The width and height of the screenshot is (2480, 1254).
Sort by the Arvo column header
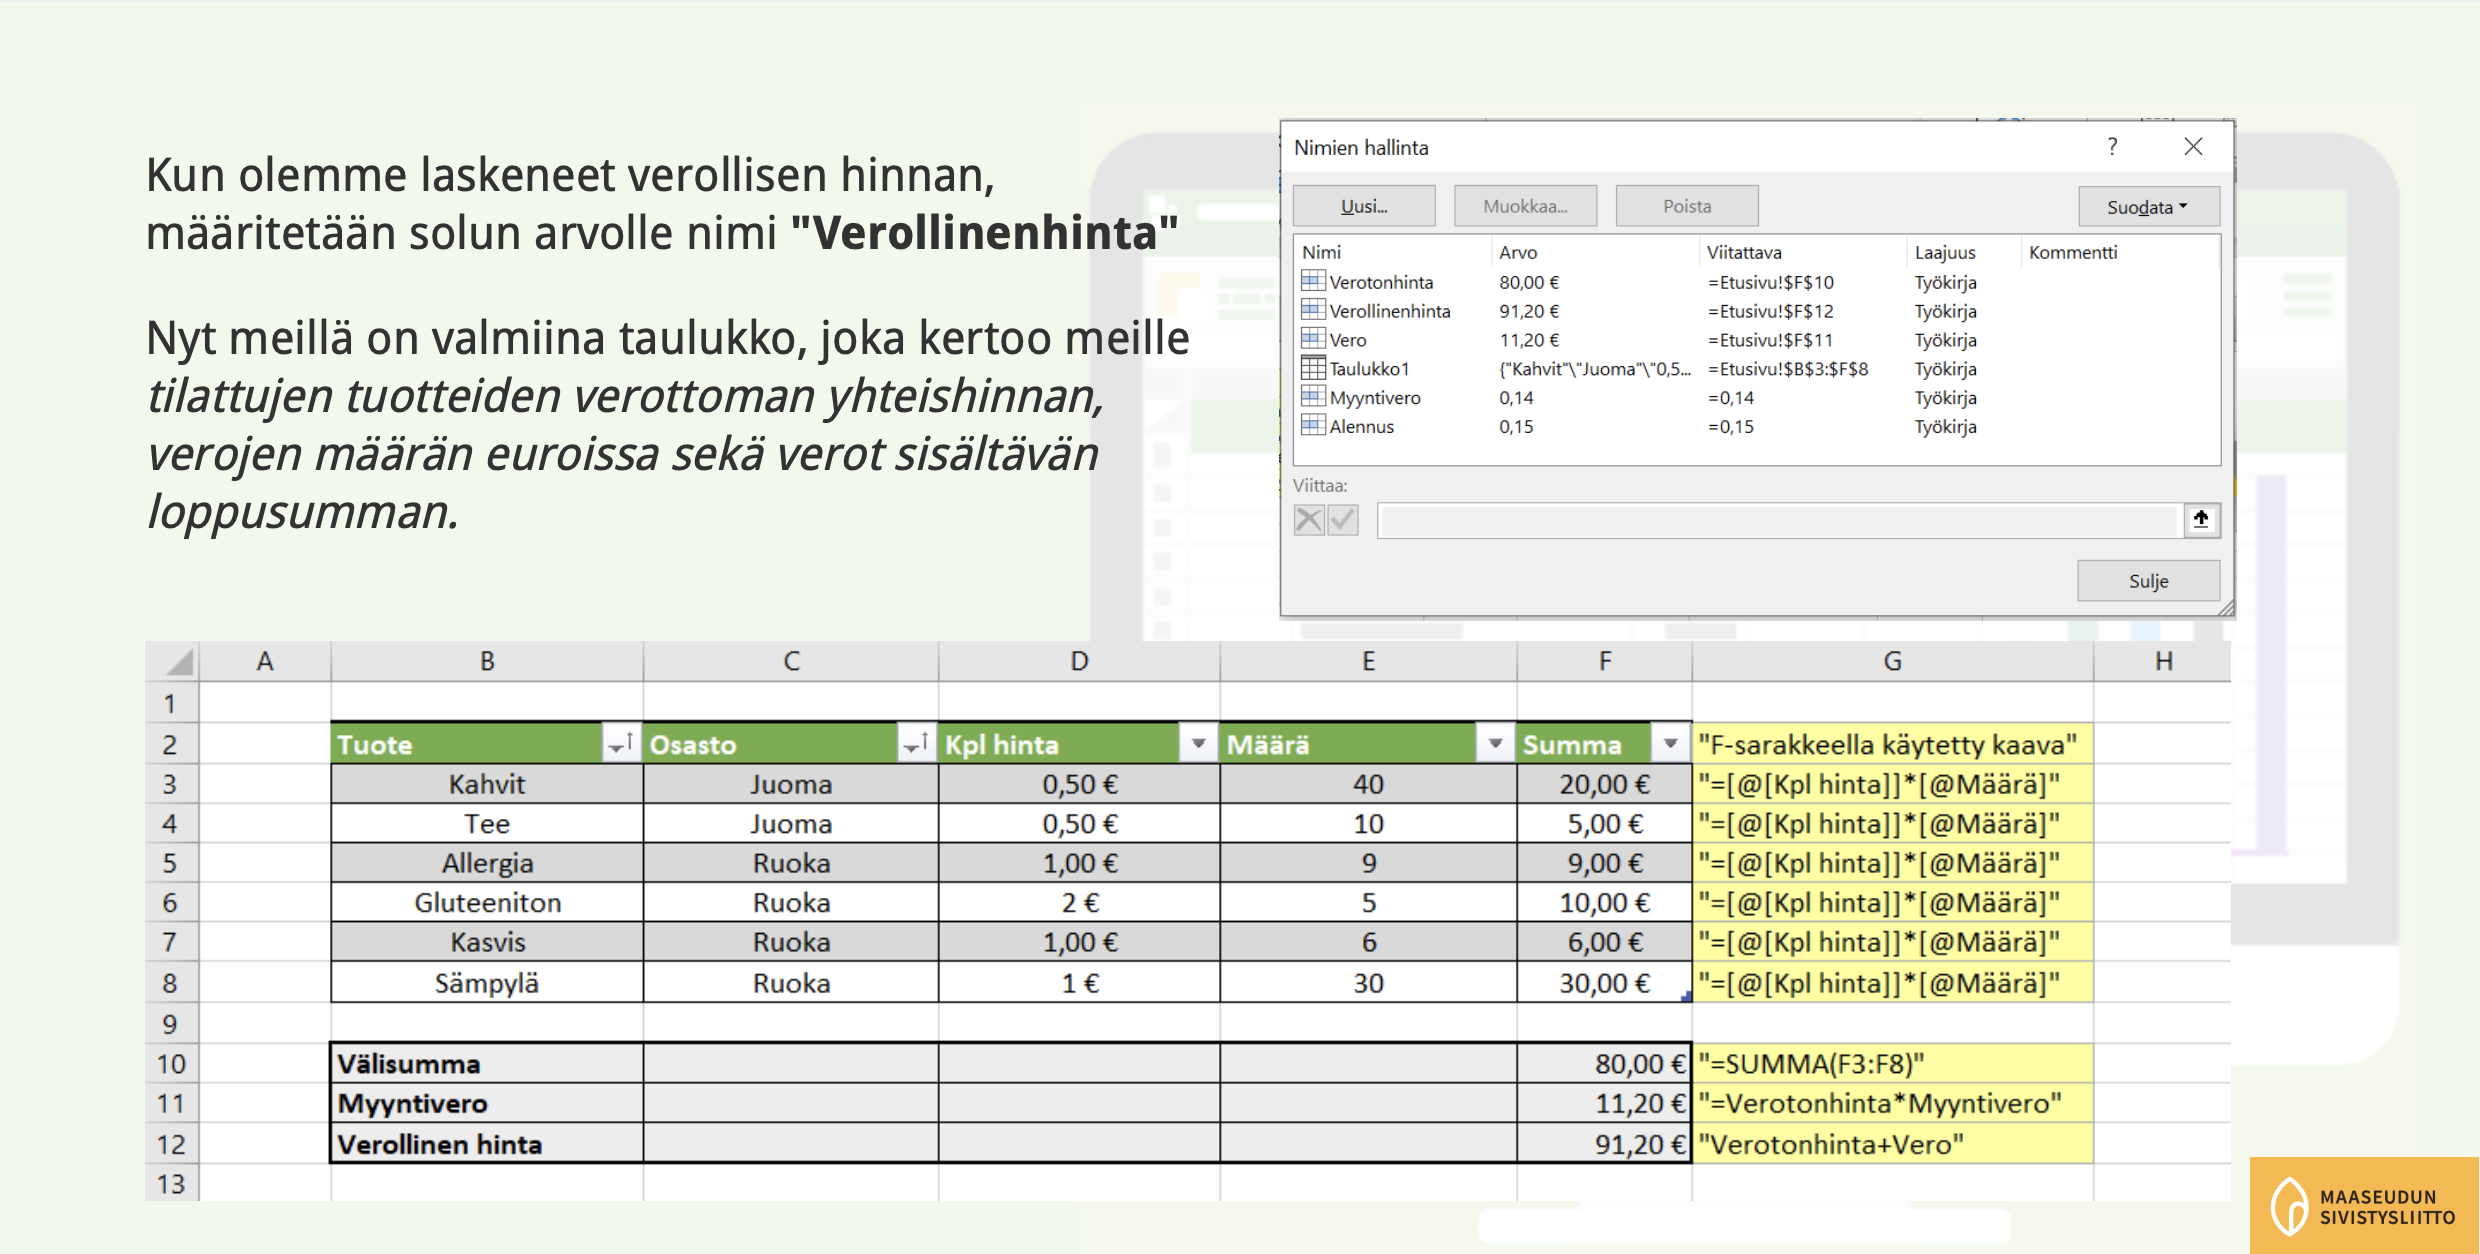(x=1595, y=252)
